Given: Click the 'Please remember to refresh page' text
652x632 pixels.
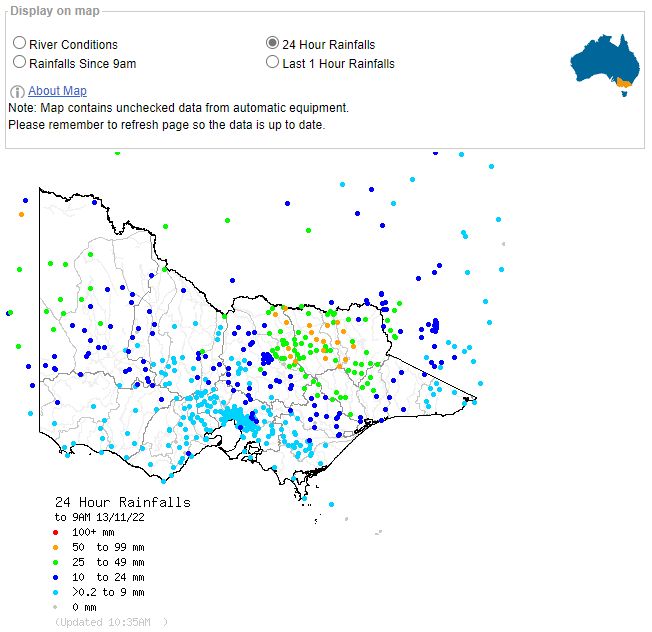Looking at the screenshot, I should pos(166,125).
